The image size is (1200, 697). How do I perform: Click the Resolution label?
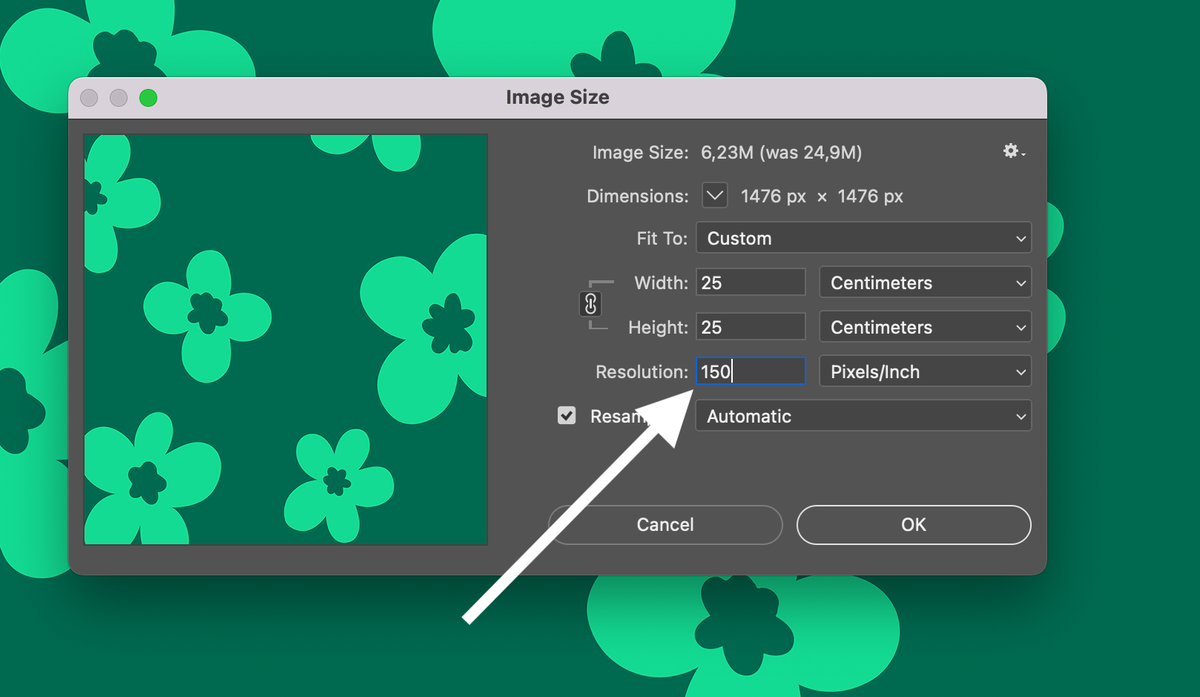(x=641, y=372)
